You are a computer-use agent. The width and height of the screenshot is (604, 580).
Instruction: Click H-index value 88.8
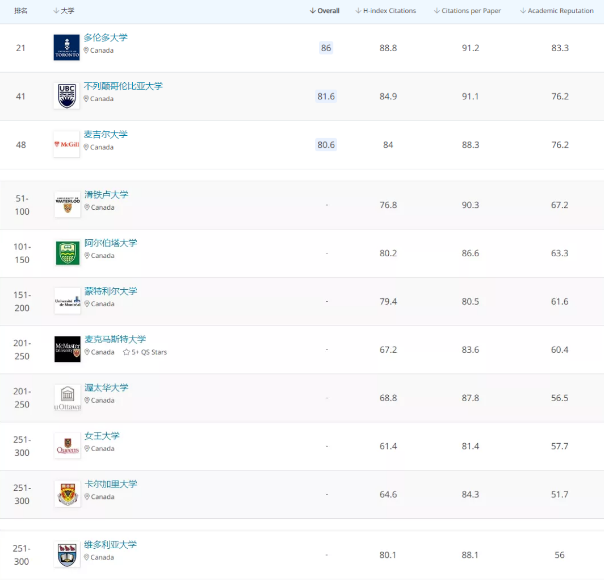coord(388,48)
